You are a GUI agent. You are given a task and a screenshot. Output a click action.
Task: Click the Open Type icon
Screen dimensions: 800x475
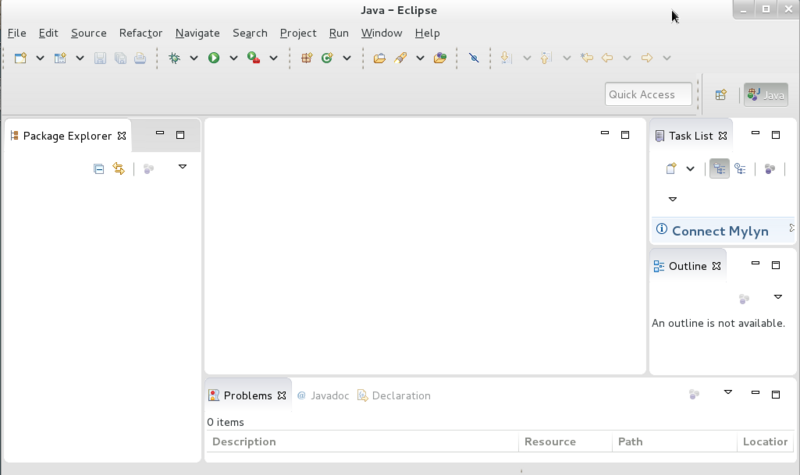click(380, 58)
